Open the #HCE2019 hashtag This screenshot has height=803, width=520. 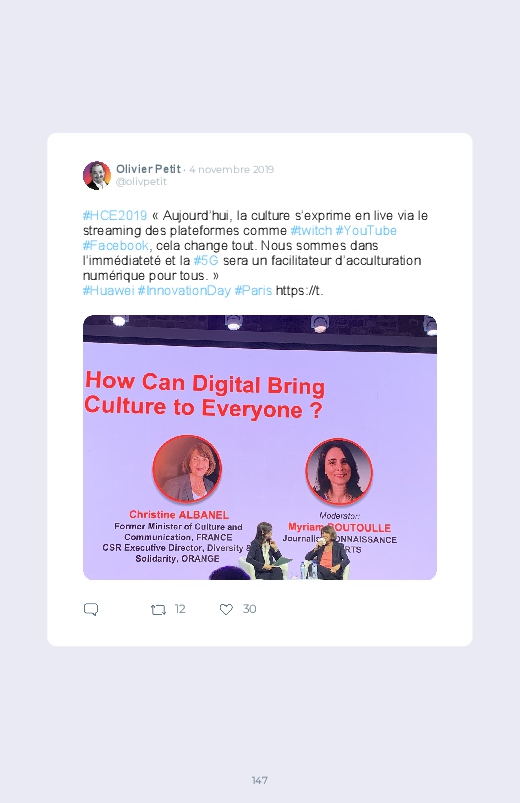click(x=115, y=216)
